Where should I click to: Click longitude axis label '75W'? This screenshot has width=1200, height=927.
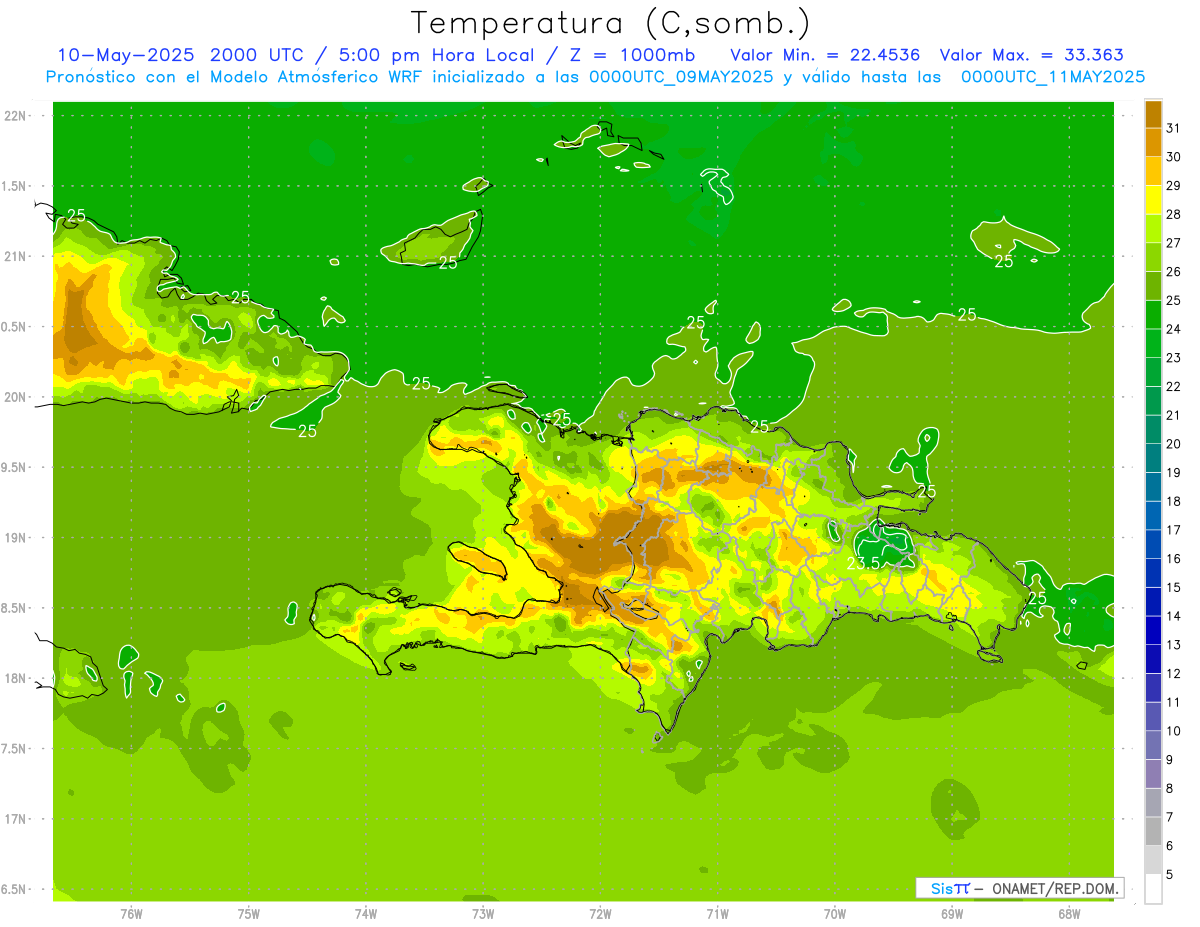tap(248, 914)
